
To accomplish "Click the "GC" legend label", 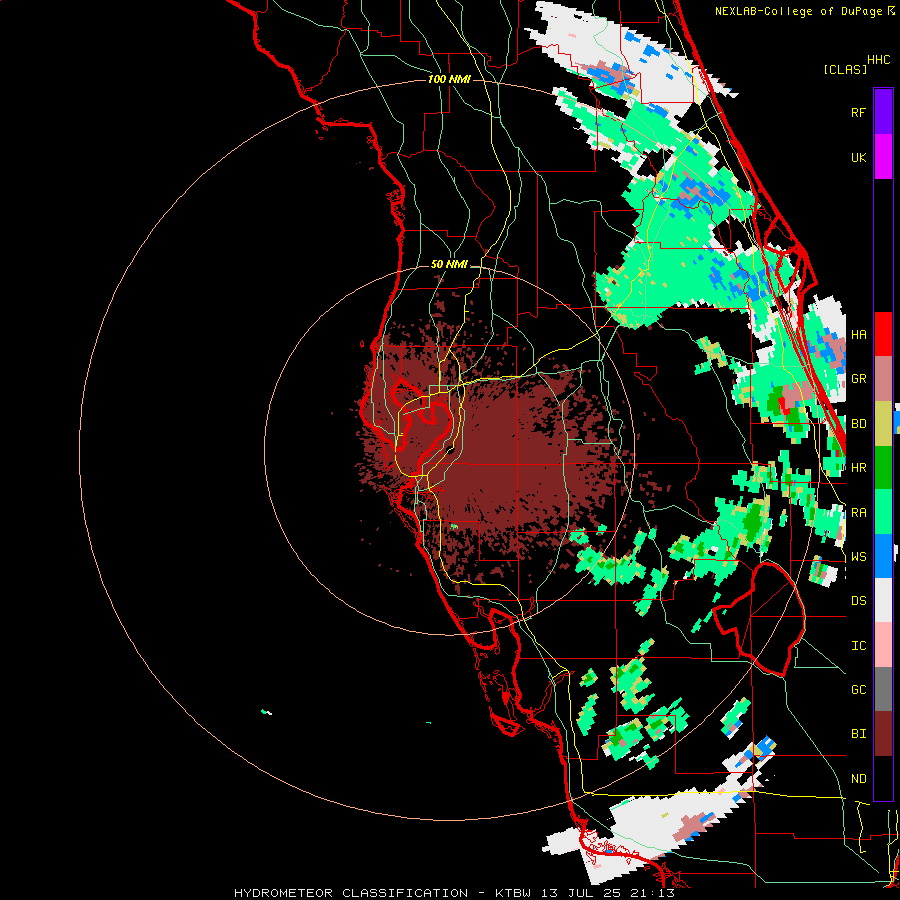I will [858, 690].
